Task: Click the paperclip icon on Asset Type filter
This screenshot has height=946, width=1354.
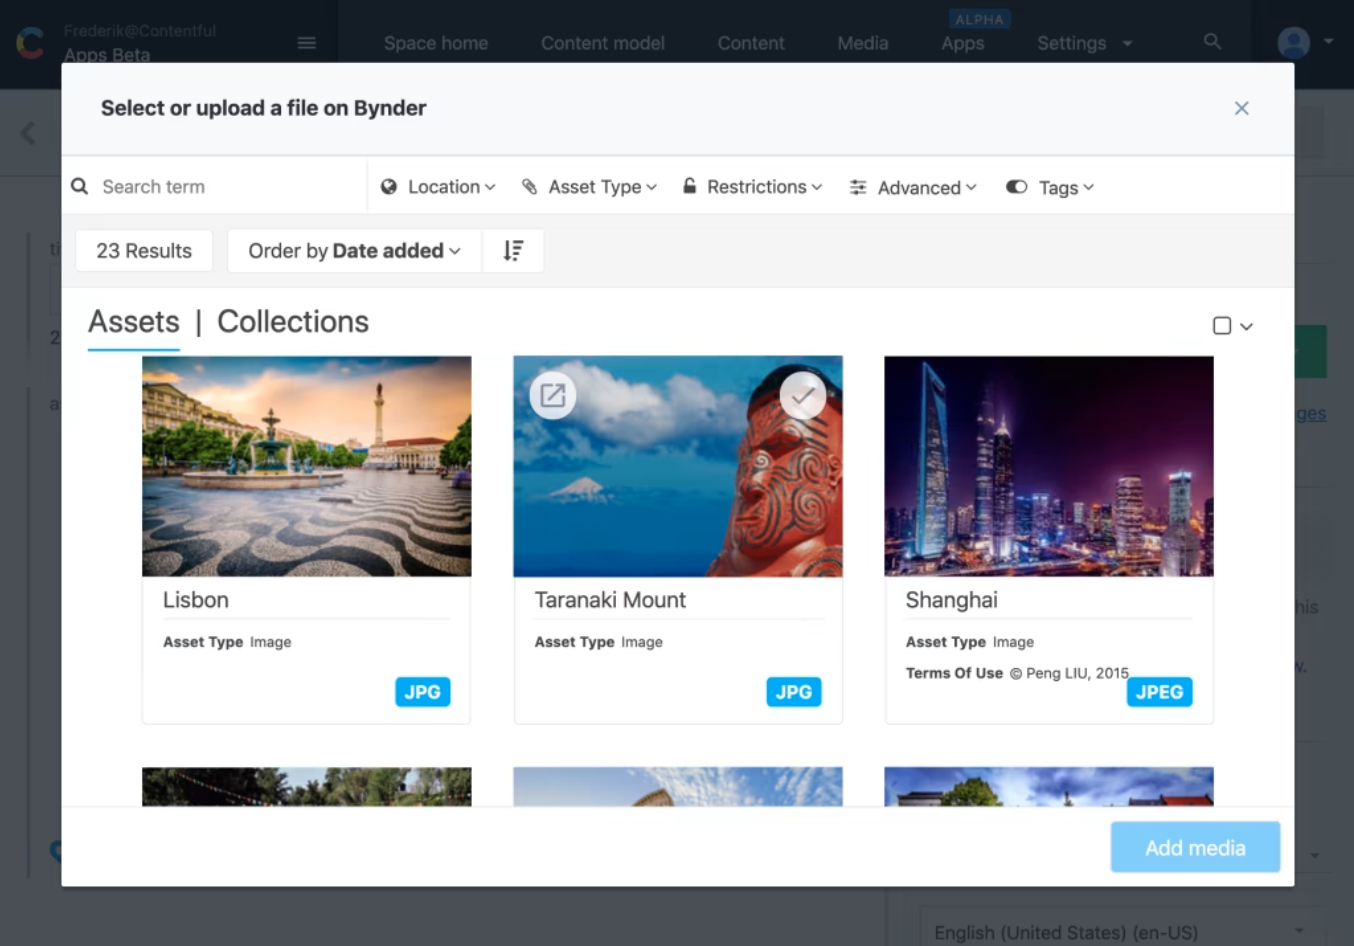Action: (530, 187)
